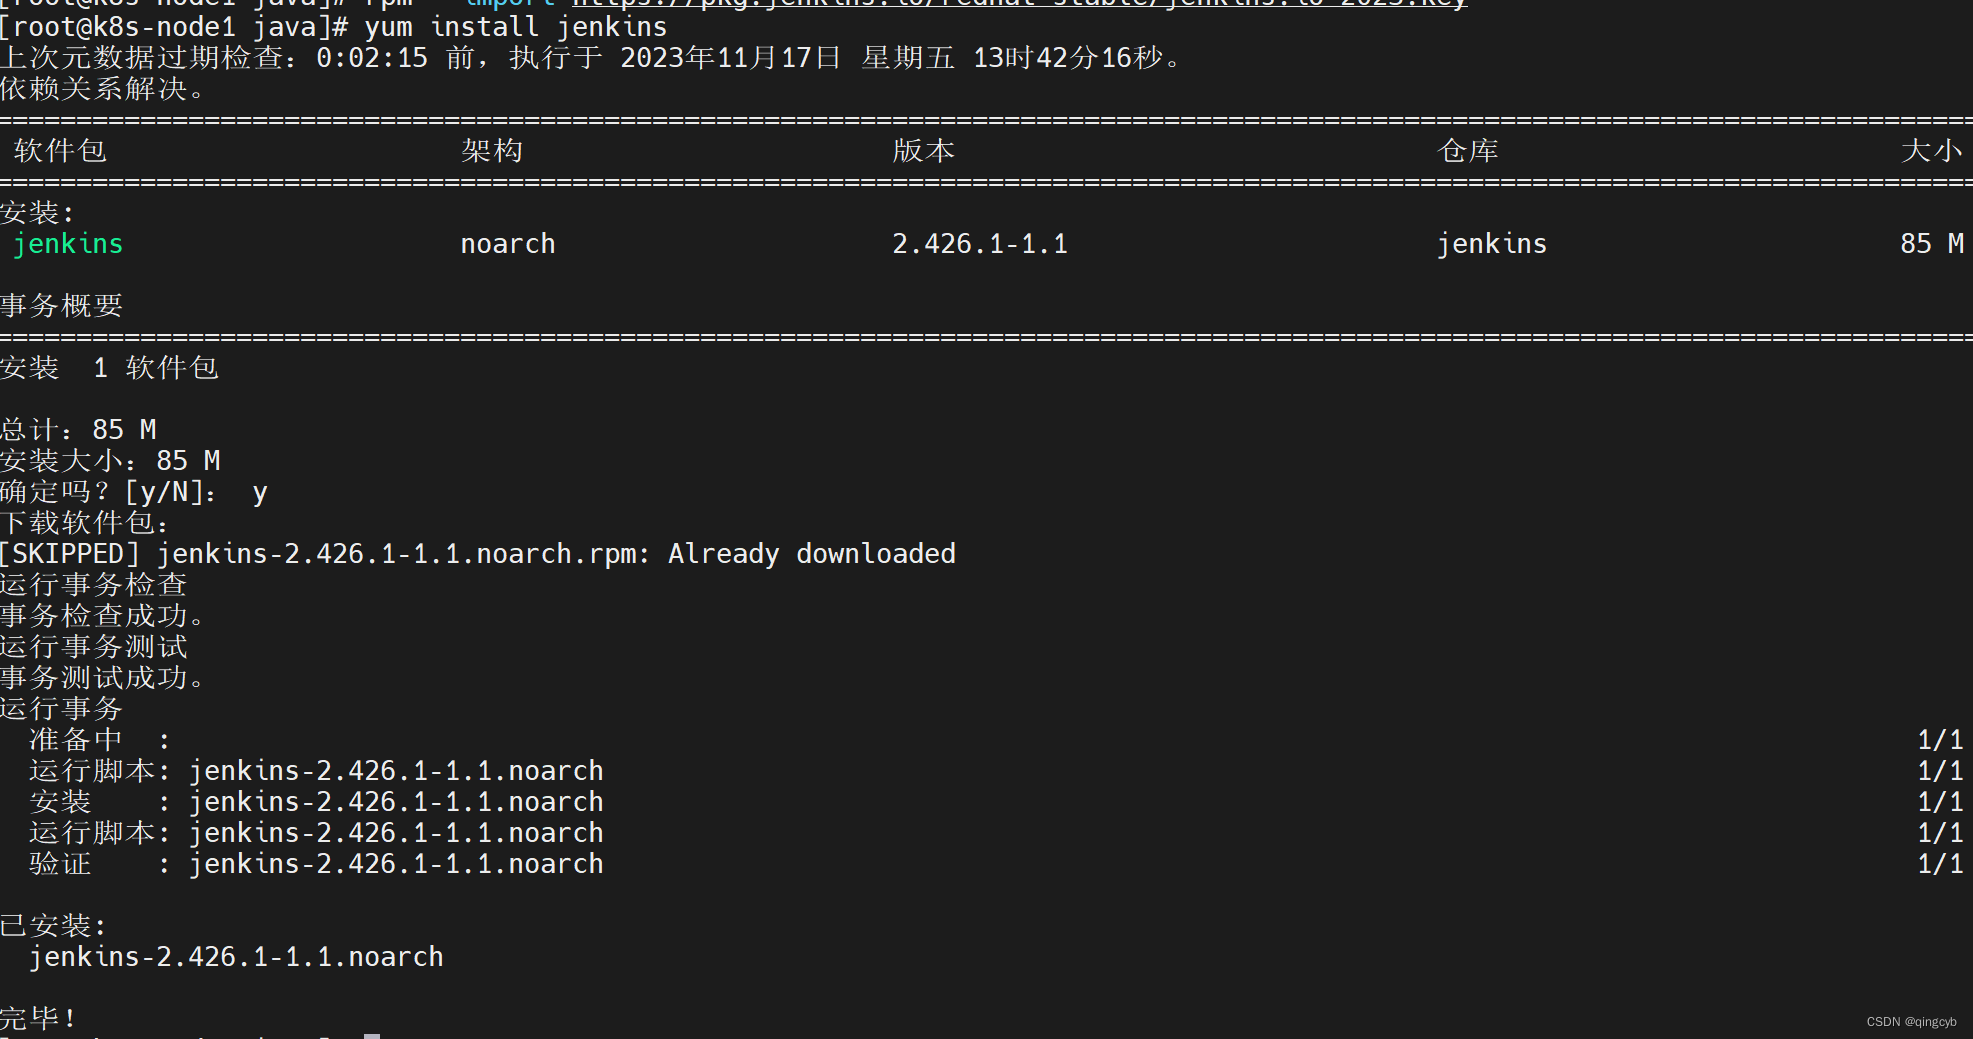Click the '事务检查成功。' line

point(102,616)
